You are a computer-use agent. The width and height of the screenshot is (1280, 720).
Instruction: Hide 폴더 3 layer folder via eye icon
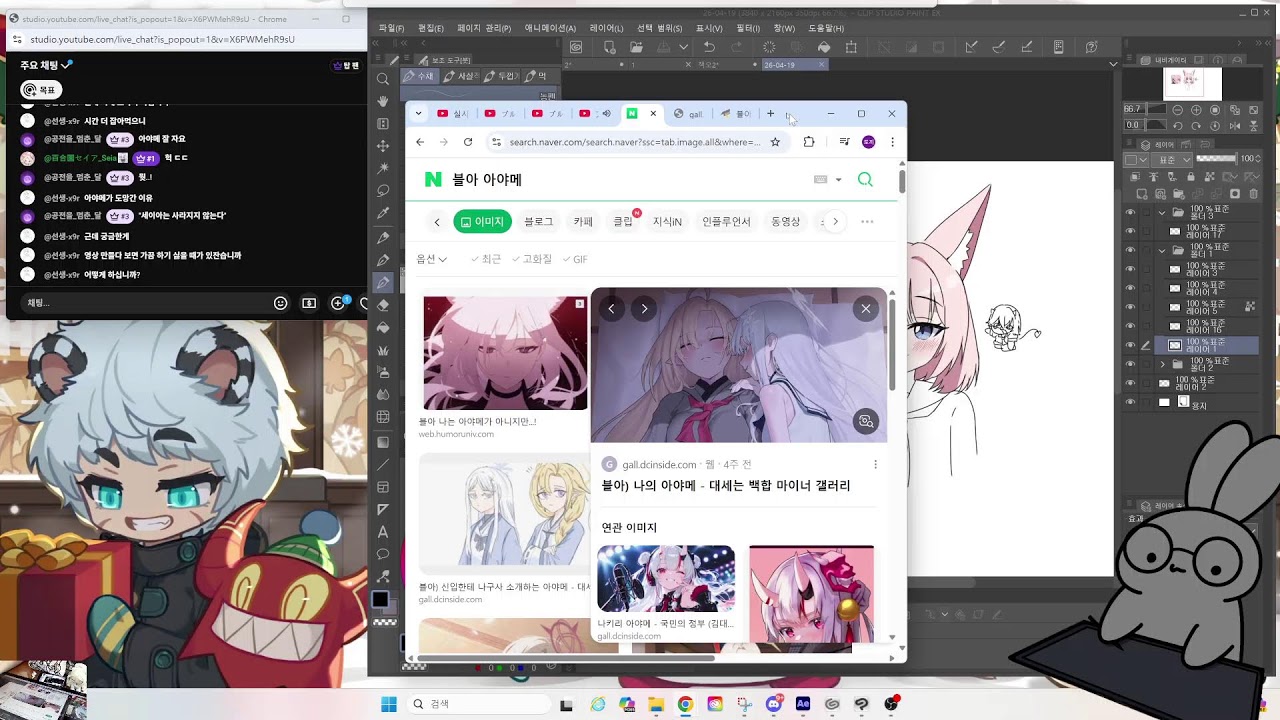1131,213
